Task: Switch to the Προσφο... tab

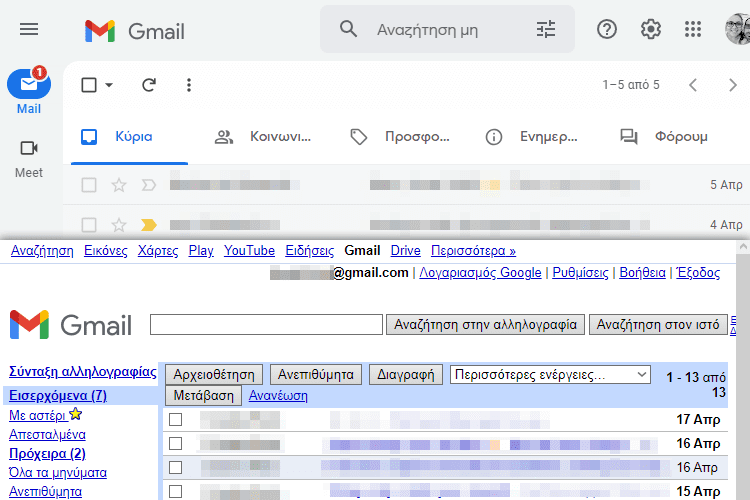Action: (400, 137)
